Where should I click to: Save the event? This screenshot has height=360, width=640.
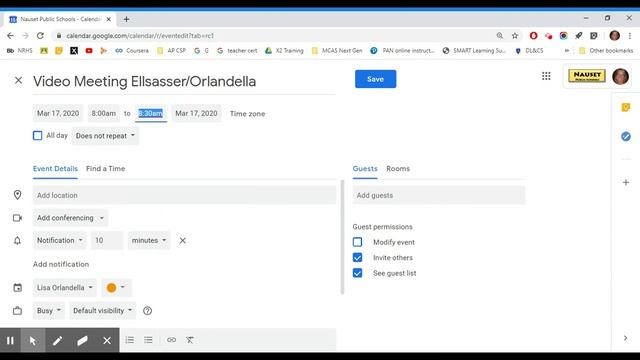[376, 79]
